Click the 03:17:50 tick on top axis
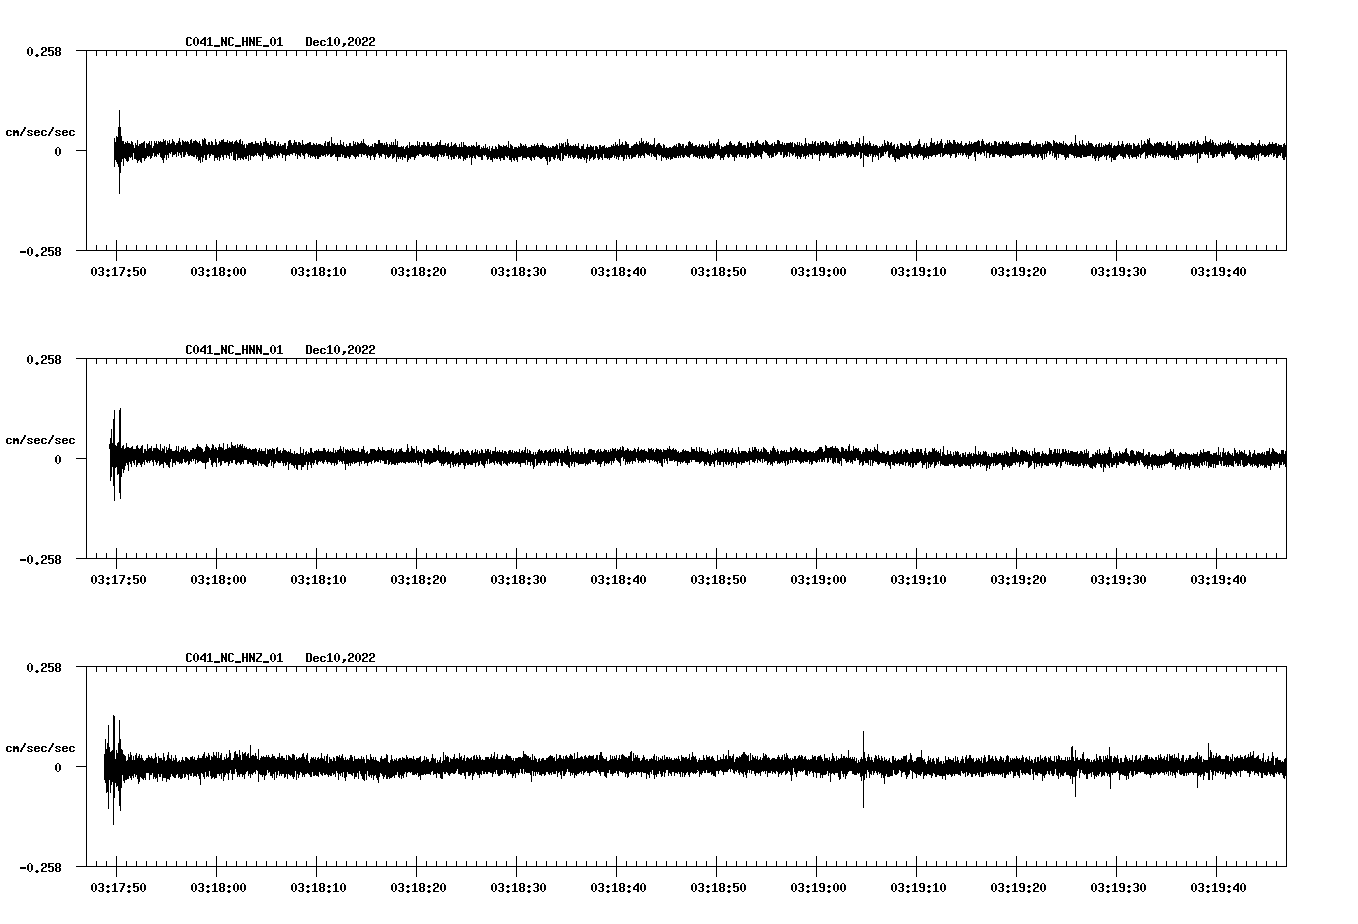1358x924 pixels. pos(117,270)
